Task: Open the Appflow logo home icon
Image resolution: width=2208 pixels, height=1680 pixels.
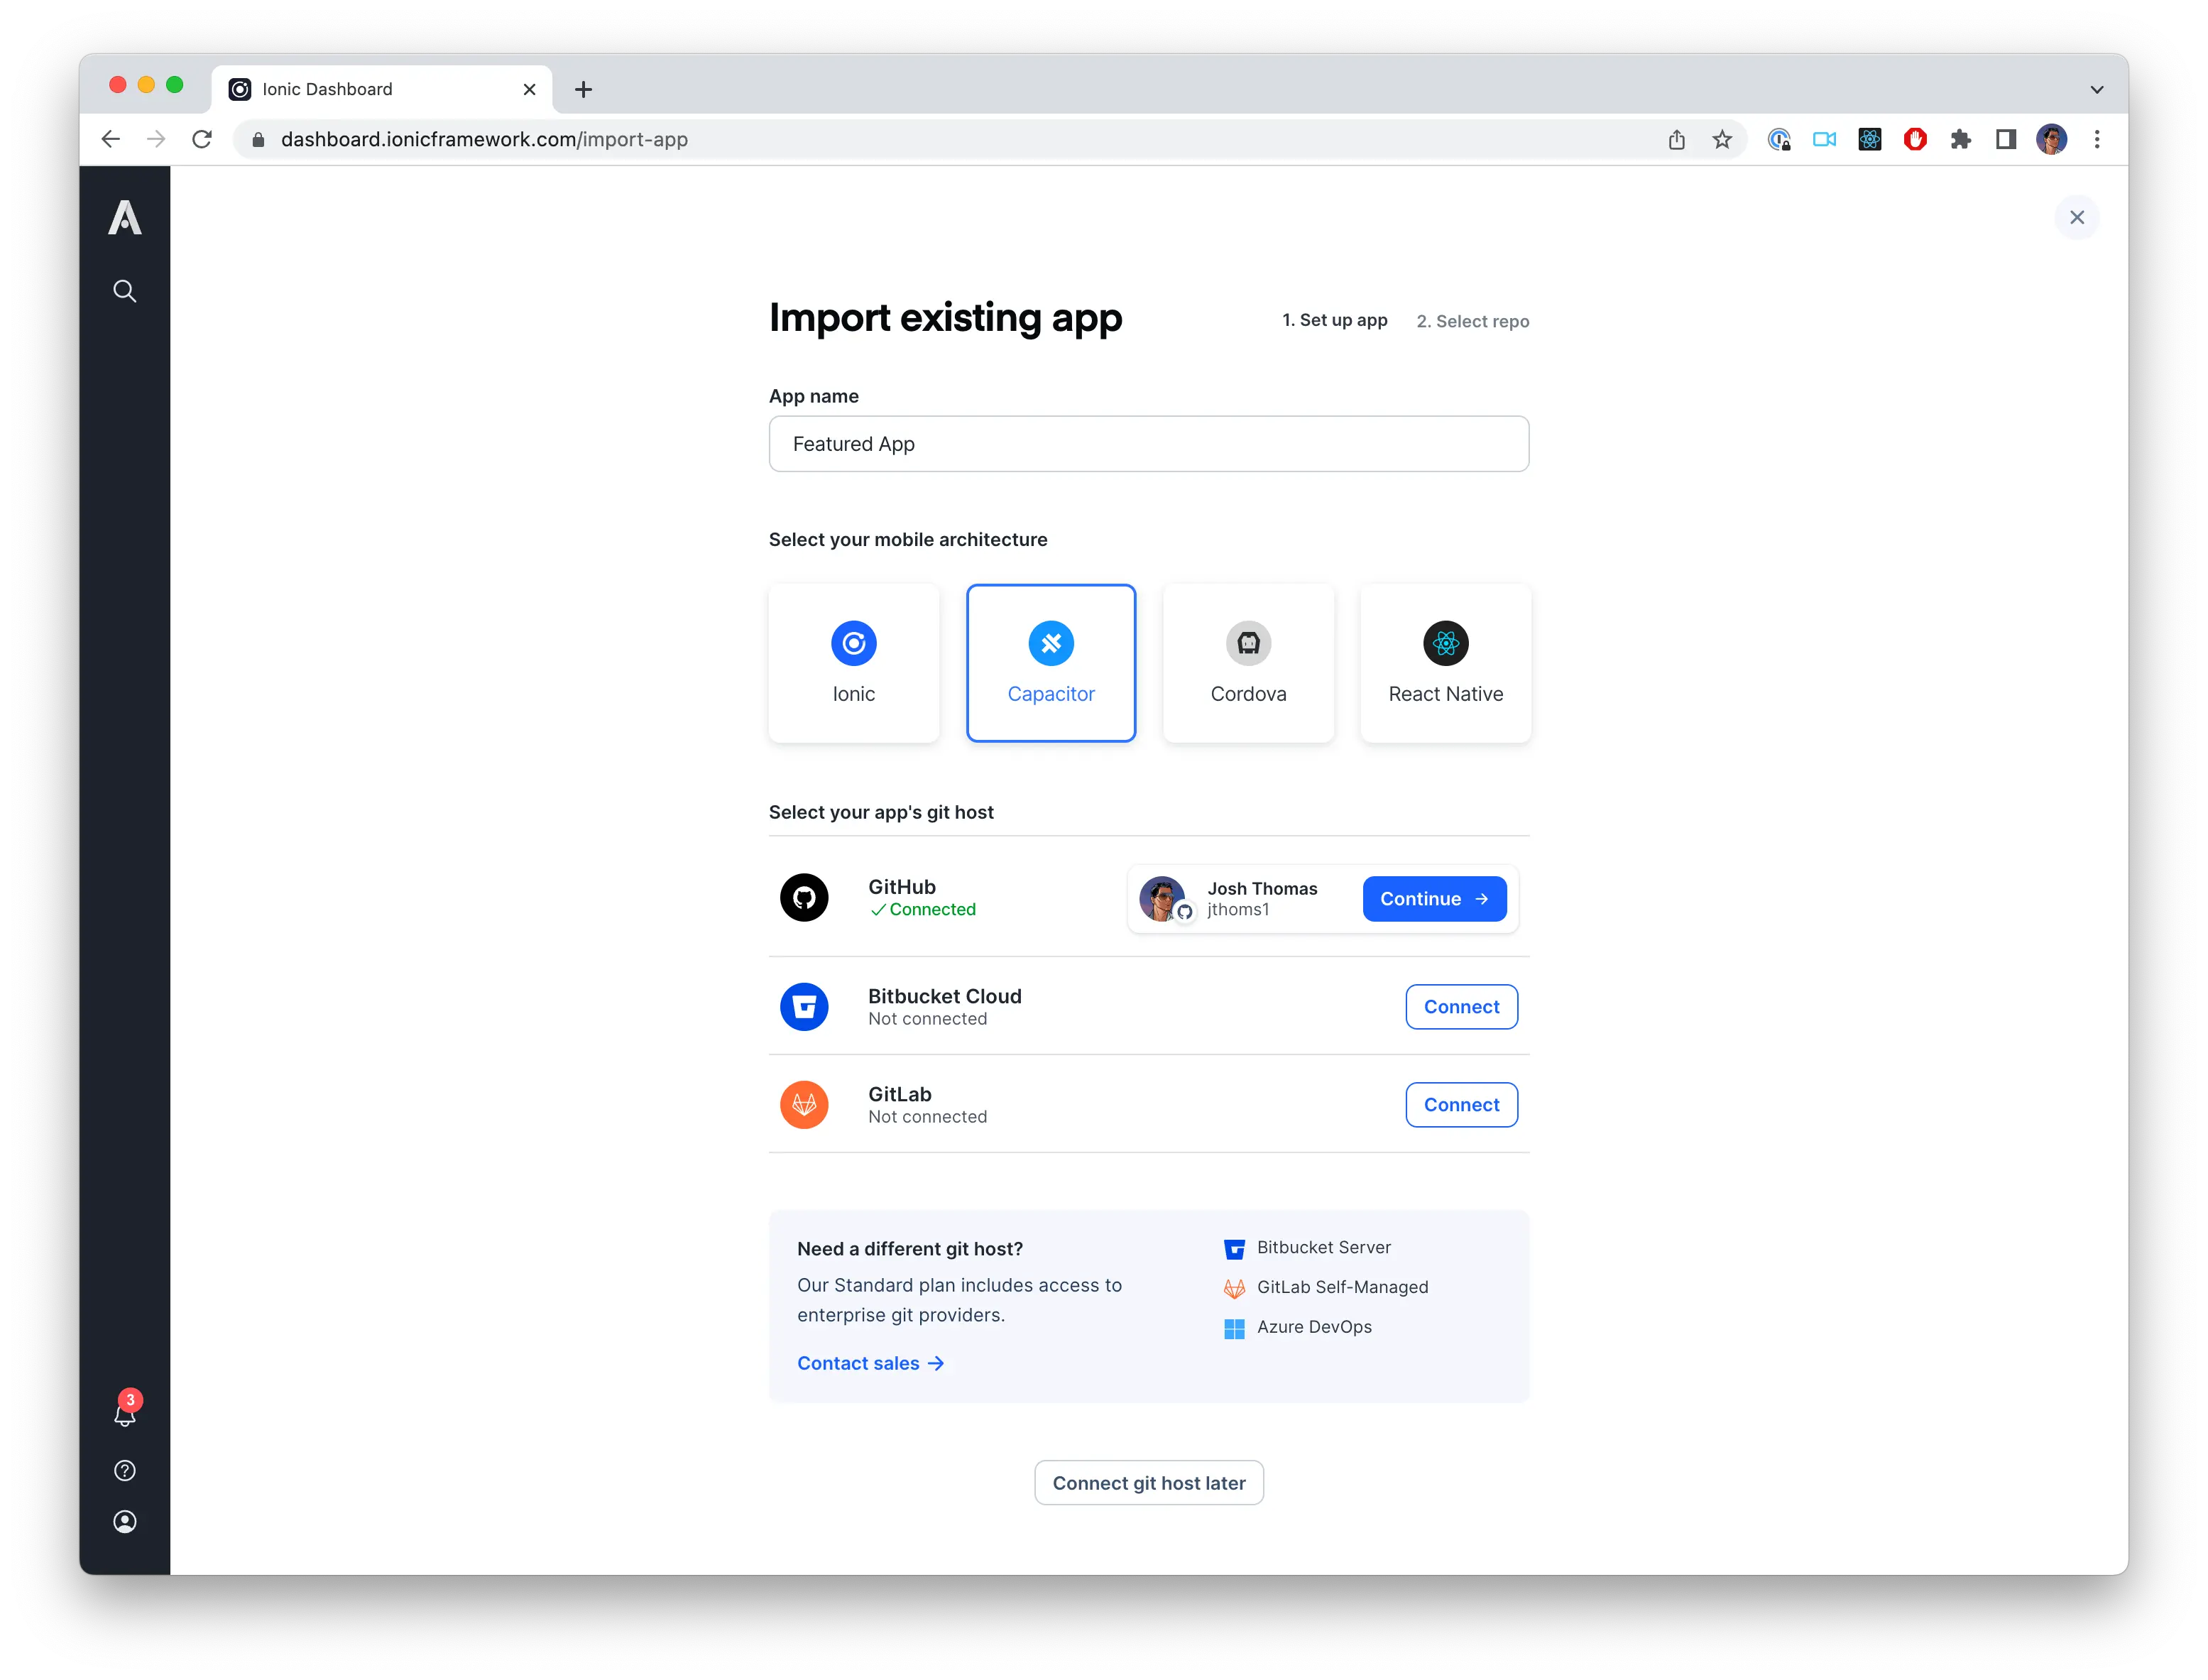Action: click(x=124, y=218)
